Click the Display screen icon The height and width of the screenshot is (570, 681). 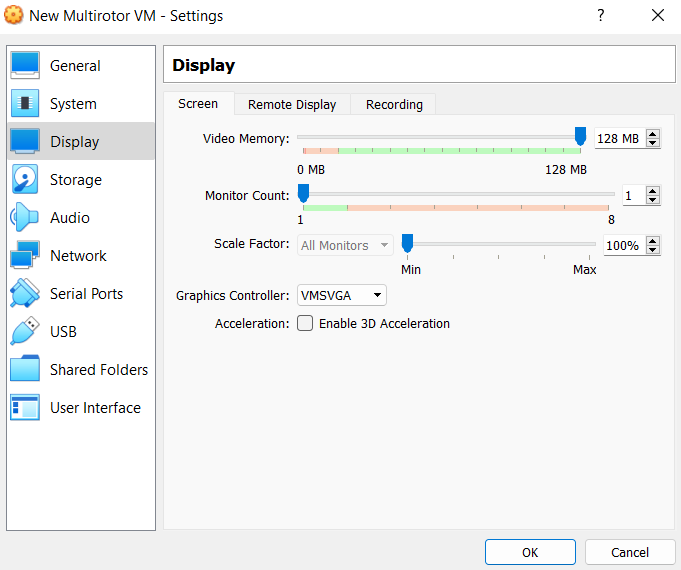25,141
